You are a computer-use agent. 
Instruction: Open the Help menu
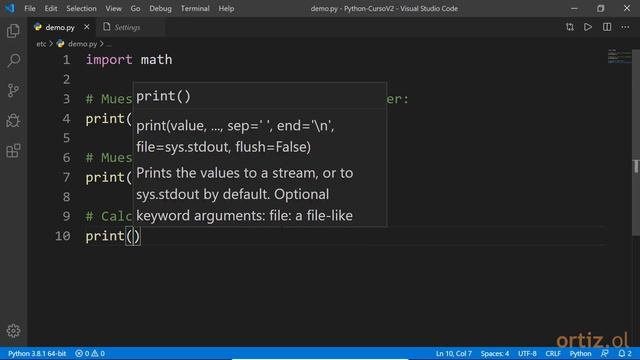[x=226, y=9]
